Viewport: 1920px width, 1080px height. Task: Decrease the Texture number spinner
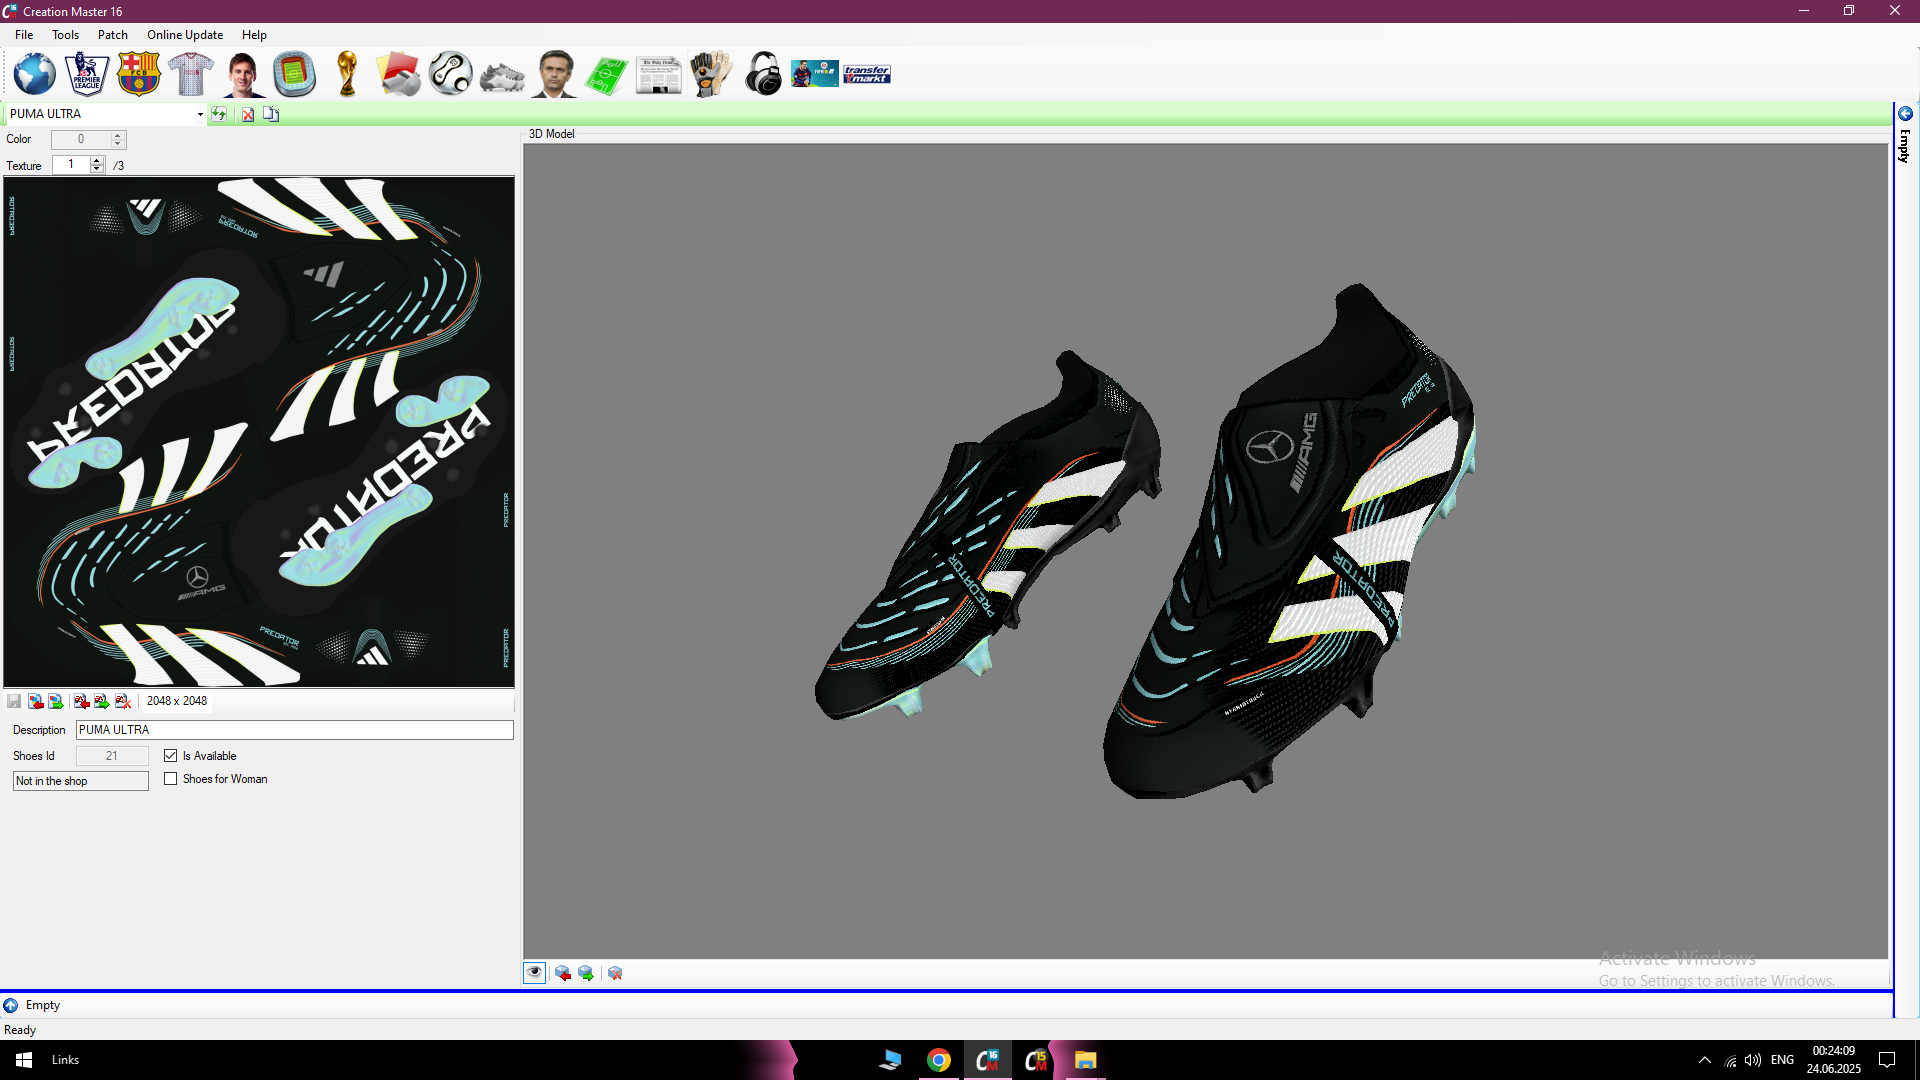[x=97, y=169]
